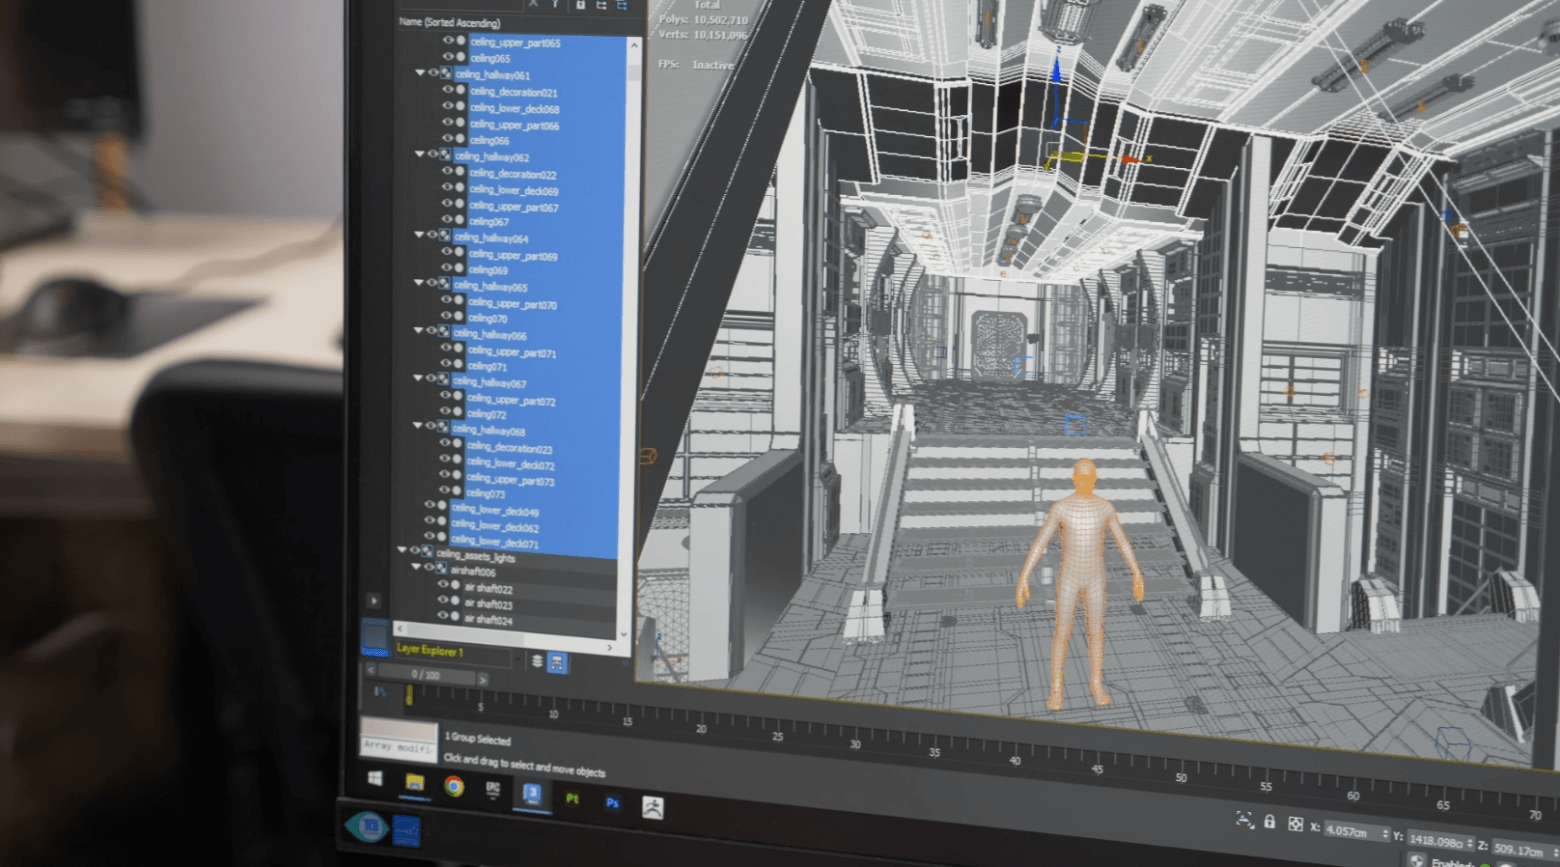Image resolution: width=1560 pixels, height=867 pixels.
Task: Open the Layer Explorer 1 dropdown
Action: coord(517,659)
